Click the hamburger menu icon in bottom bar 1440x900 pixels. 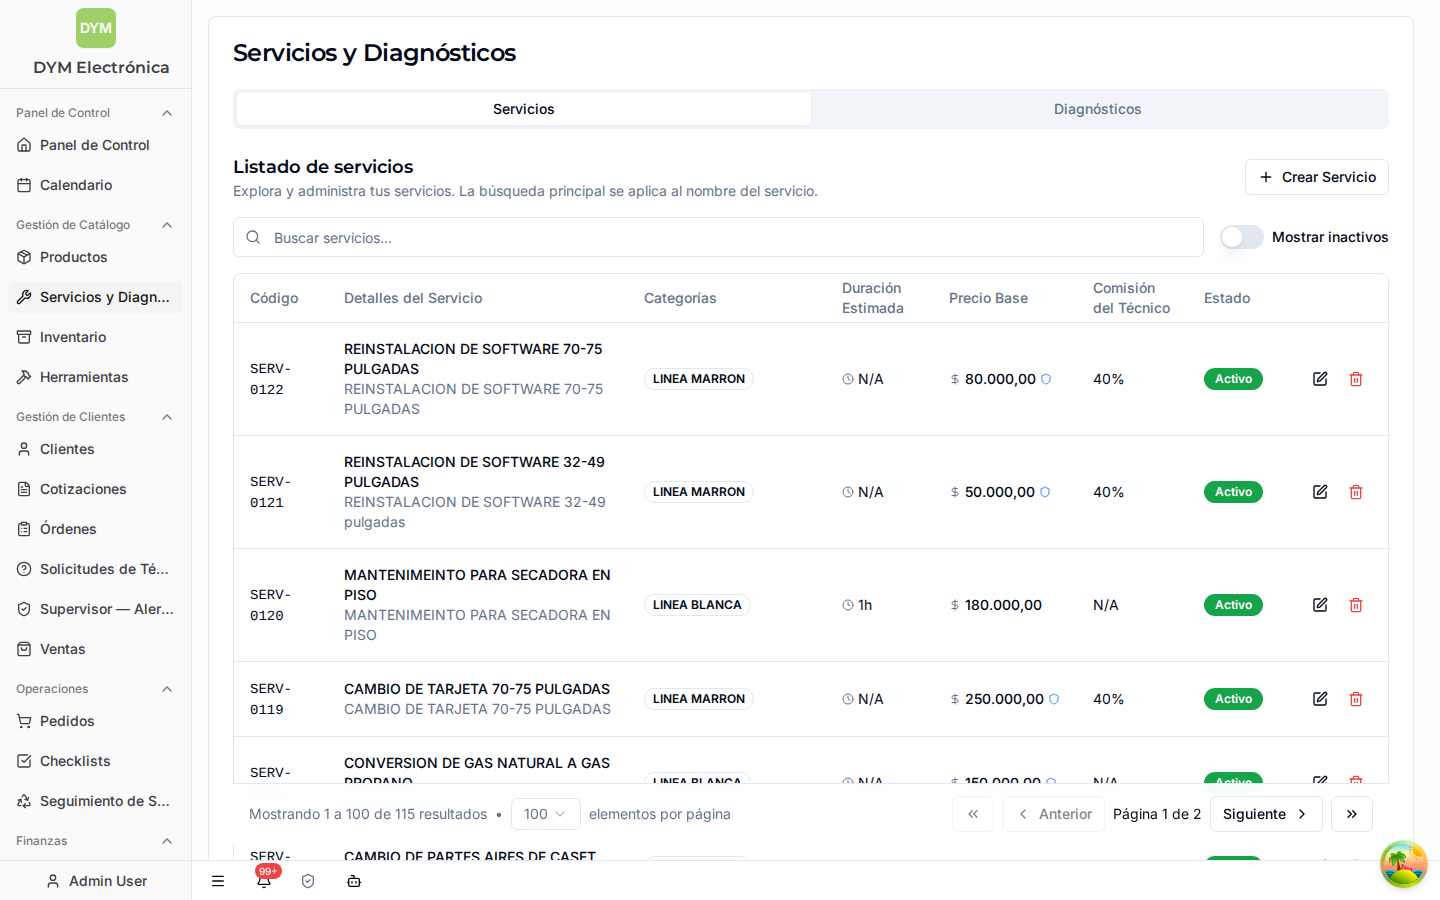click(218, 881)
